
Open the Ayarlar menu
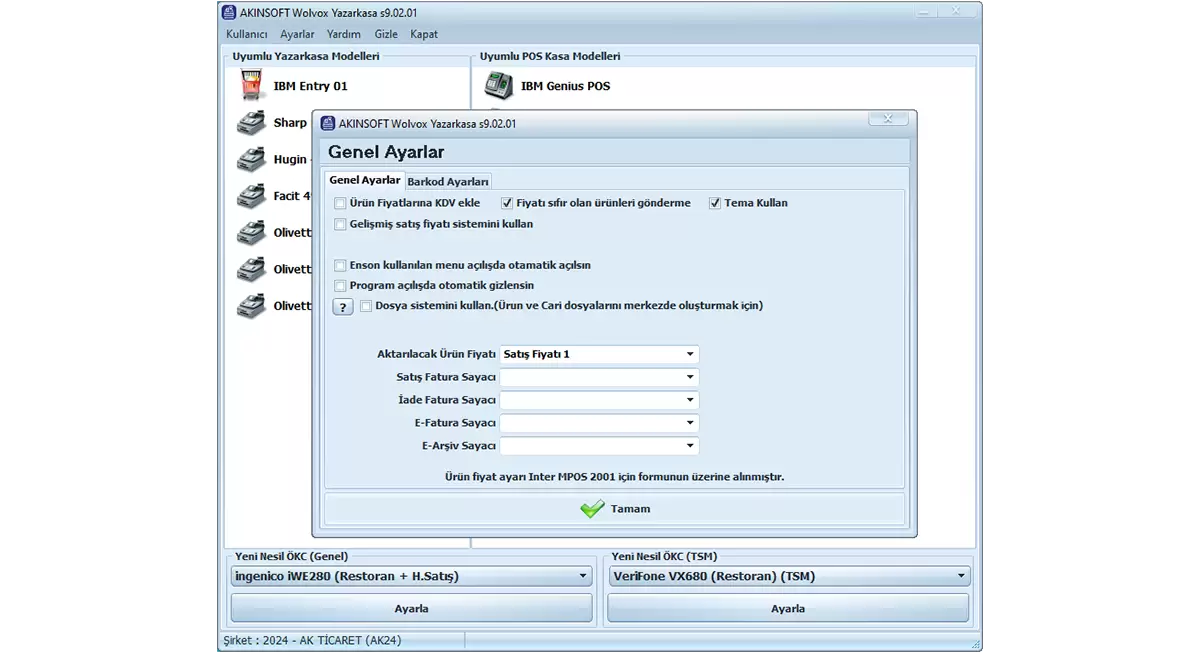297,34
